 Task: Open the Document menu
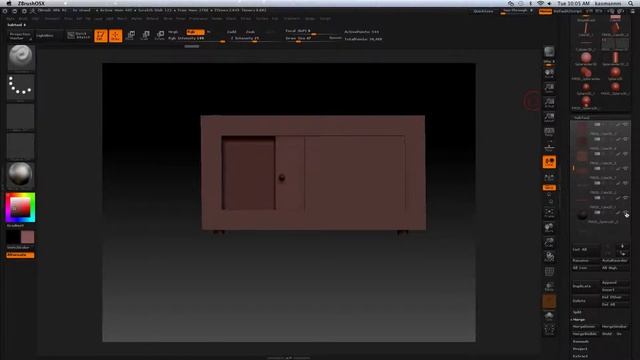pyautogui.click(x=52, y=18)
